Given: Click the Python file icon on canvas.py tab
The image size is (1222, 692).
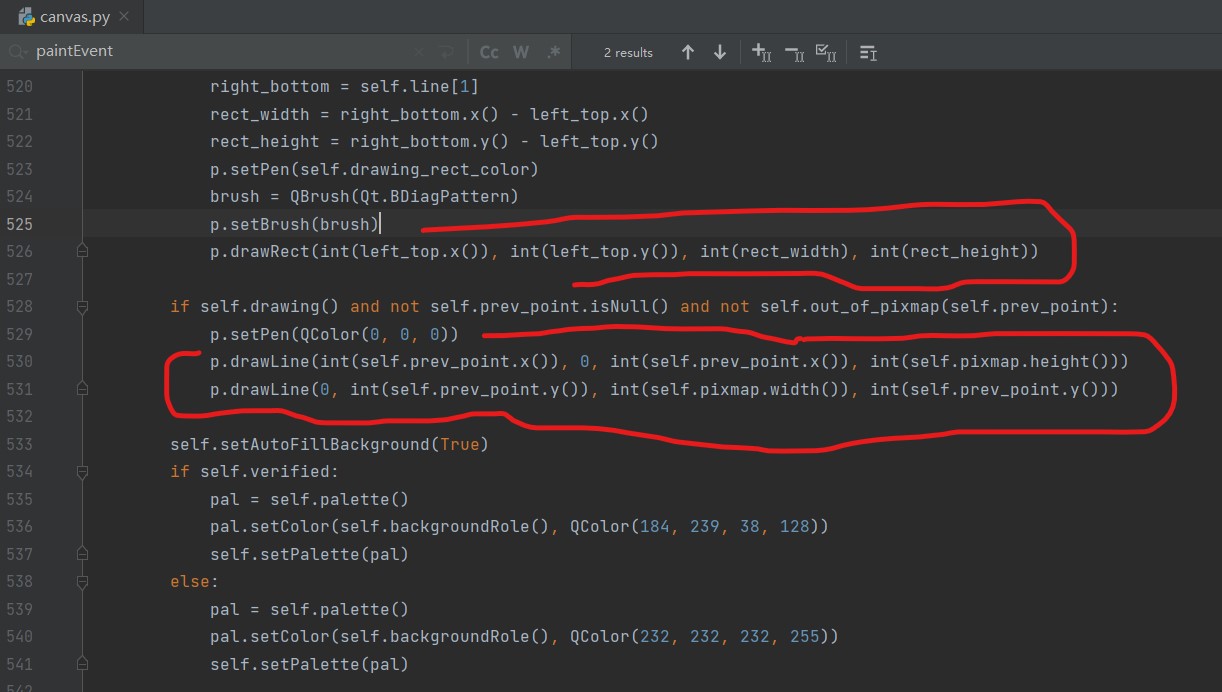Looking at the screenshot, I should tap(25, 16).
